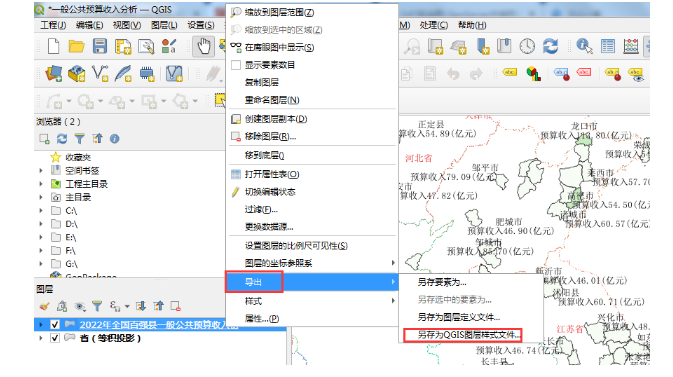The height and width of the screenshot is (377, 673).
Task: Save project with the floppy disk icon
Action: tap(100, 46)
